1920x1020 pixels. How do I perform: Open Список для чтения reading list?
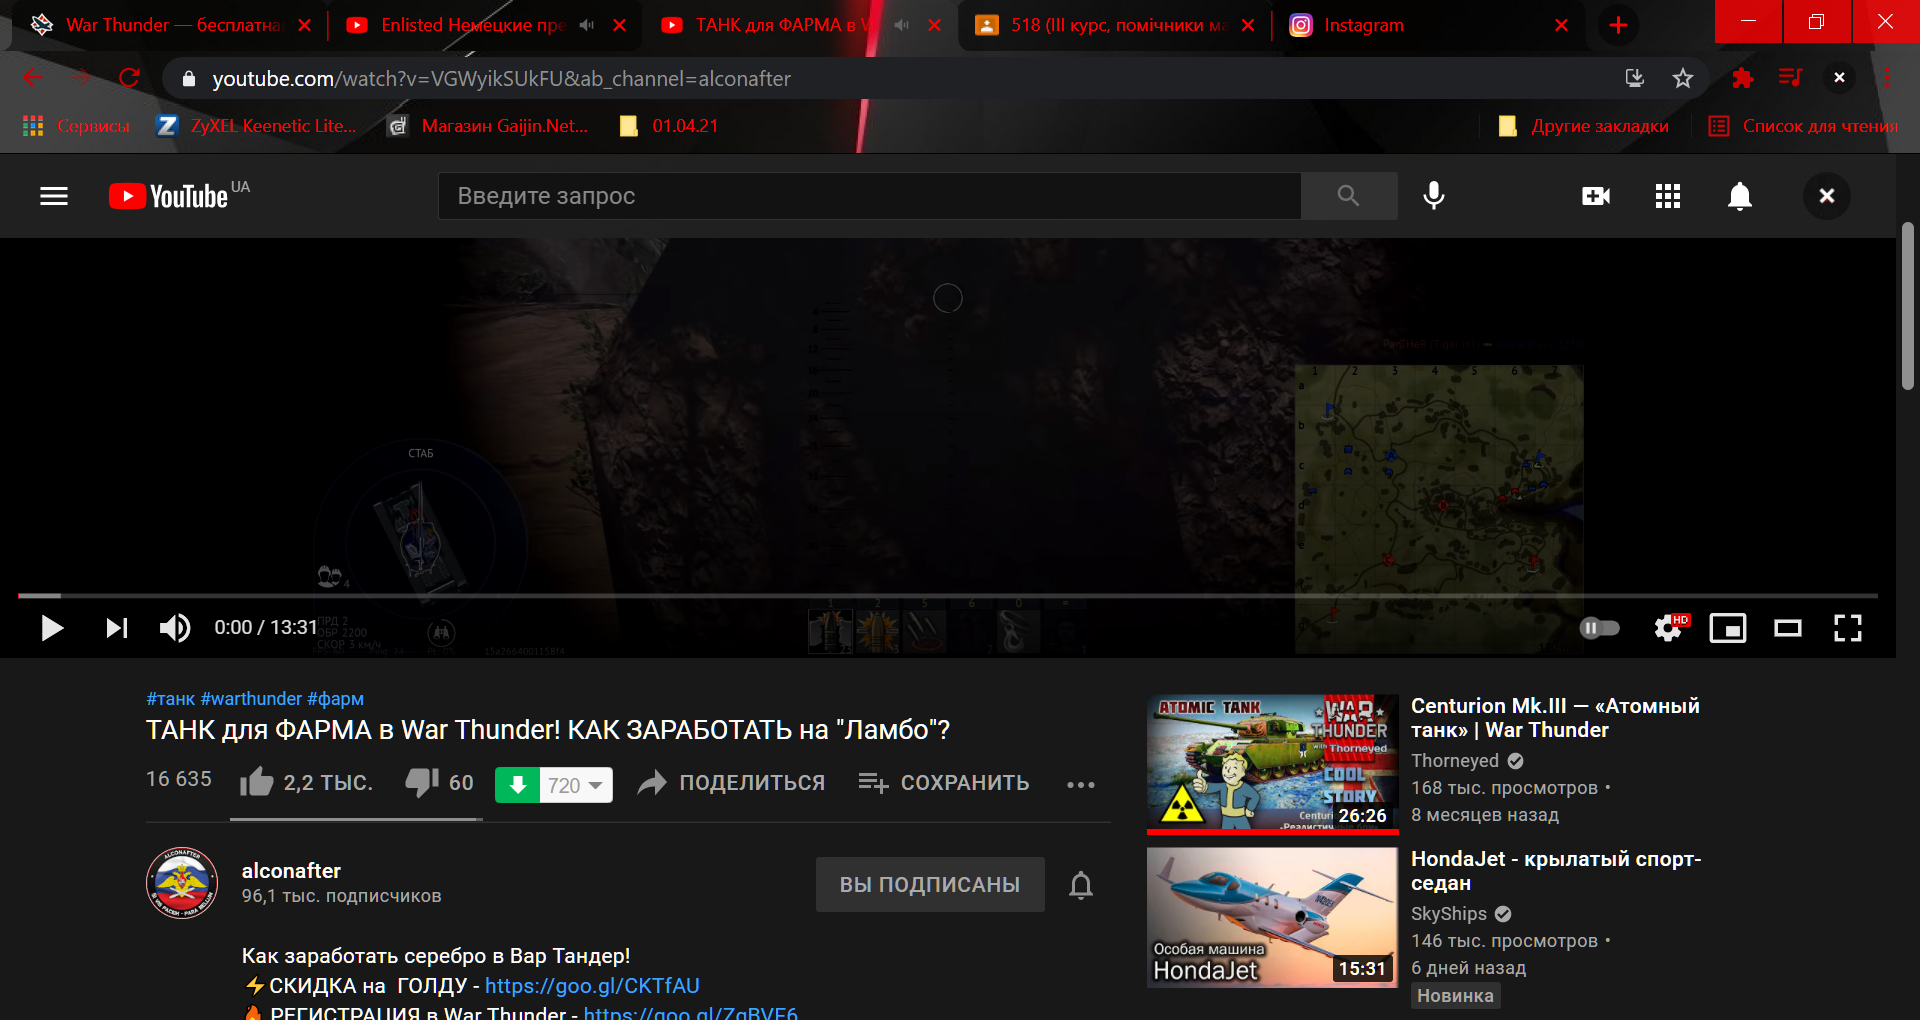tap(1803, 126)
